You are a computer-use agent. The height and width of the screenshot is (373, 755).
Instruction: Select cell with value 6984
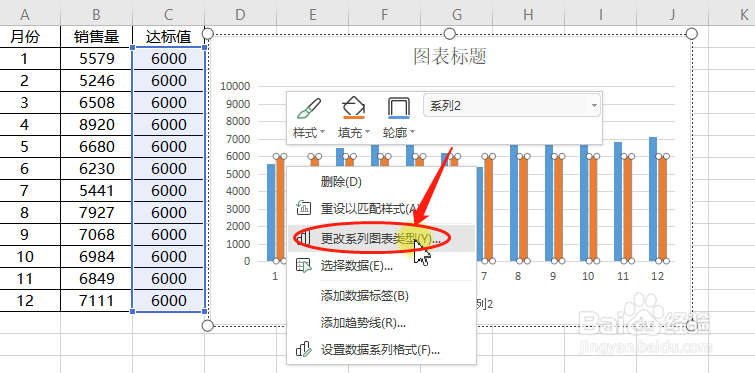pyautogui.click(x=96, y=257)
